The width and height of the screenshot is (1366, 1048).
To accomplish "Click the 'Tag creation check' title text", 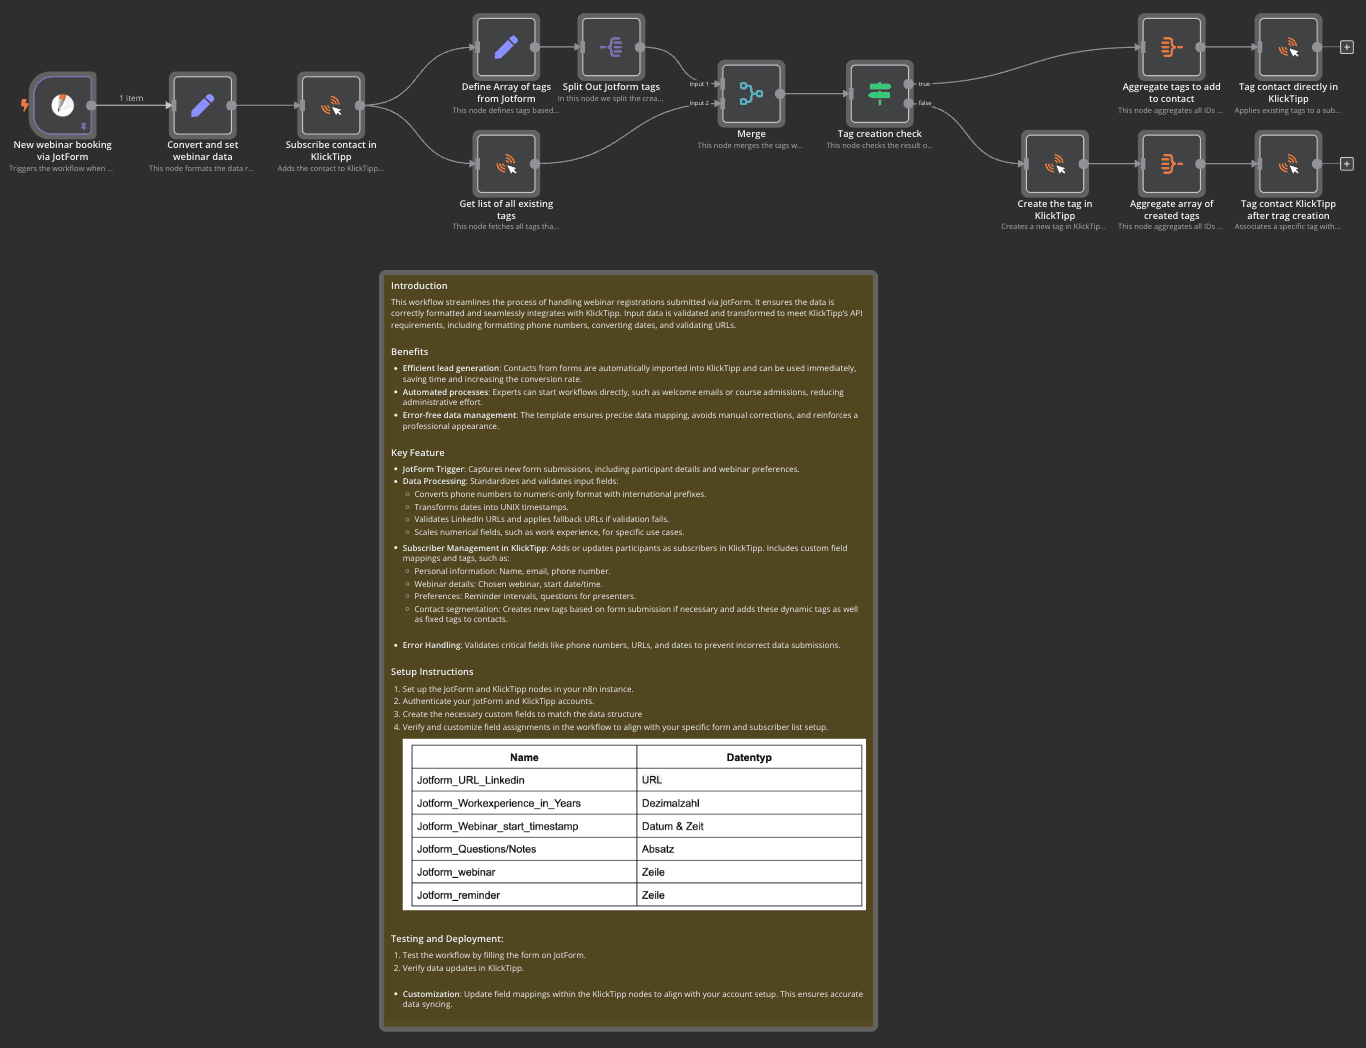I will pos(880,134).
